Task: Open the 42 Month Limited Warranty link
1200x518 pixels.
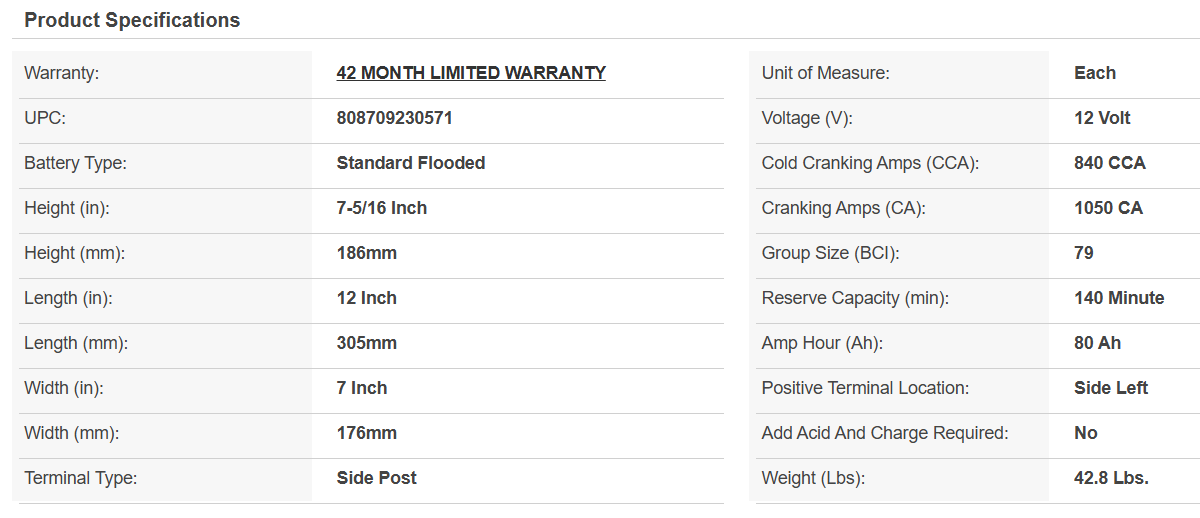Action: pyautogui.click(x=471, y=73)
